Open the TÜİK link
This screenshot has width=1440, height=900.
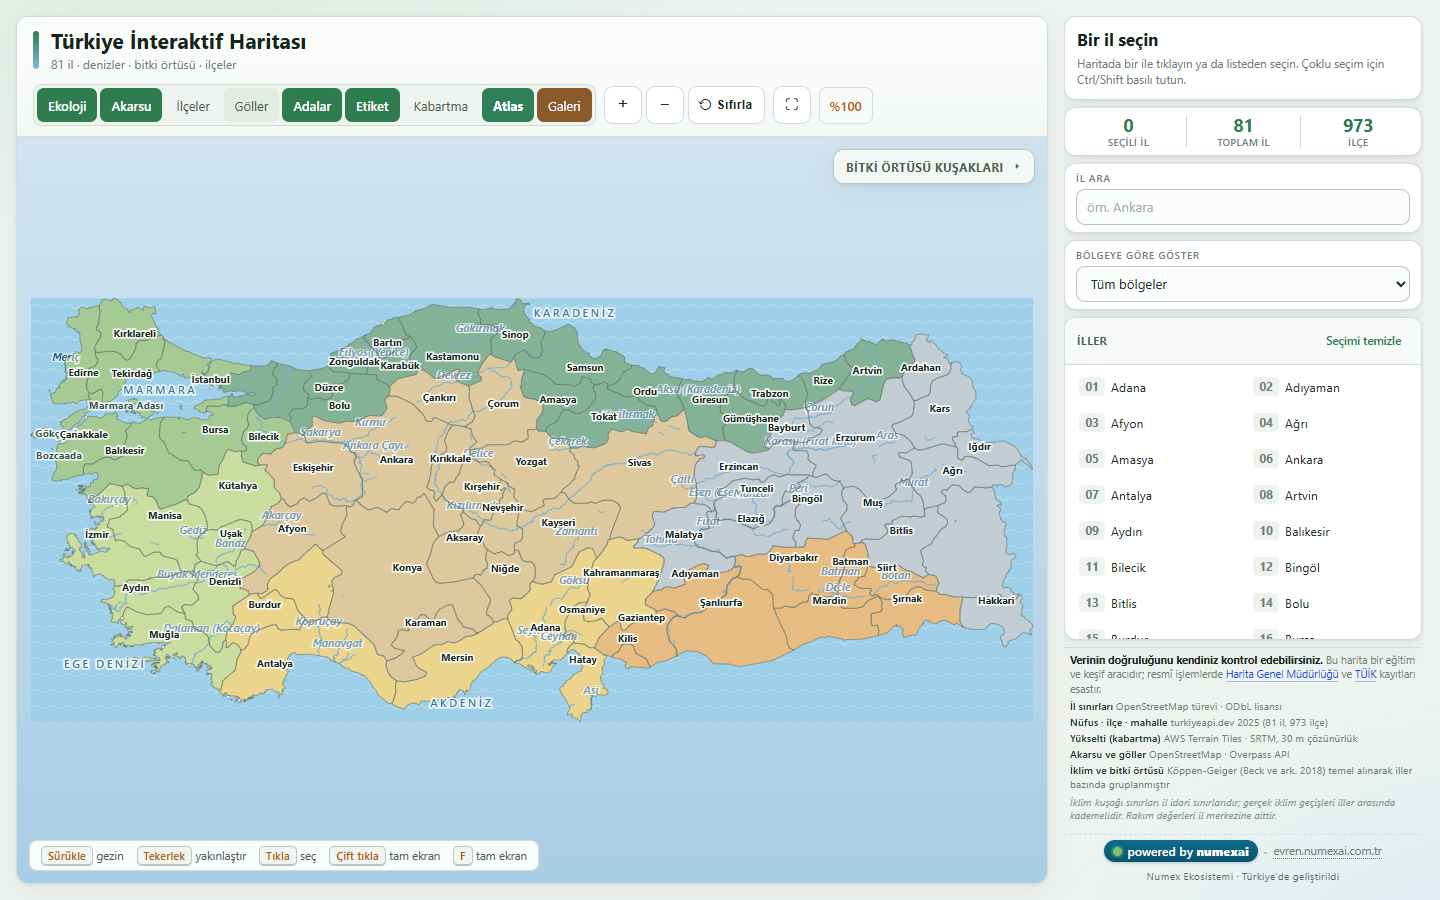(x=1365, y=674)
